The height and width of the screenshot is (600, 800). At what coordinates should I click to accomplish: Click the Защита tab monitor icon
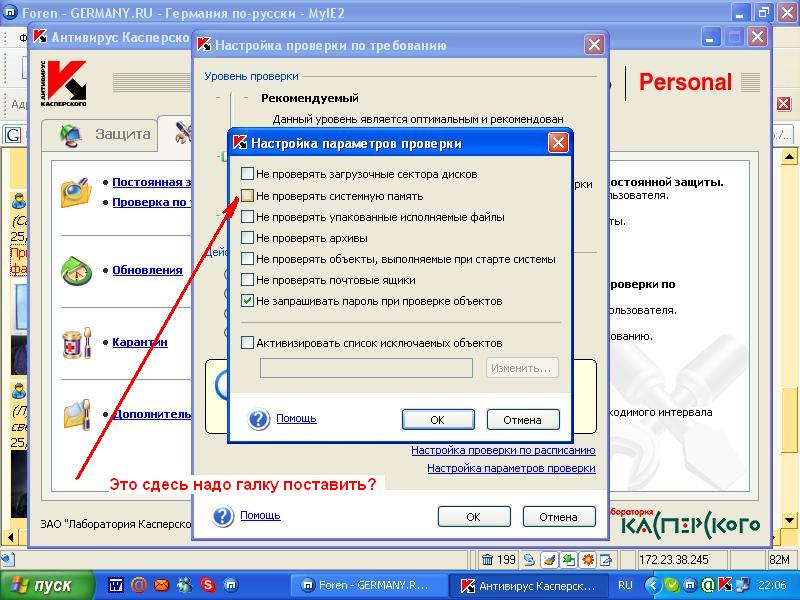tap(71, 135)
